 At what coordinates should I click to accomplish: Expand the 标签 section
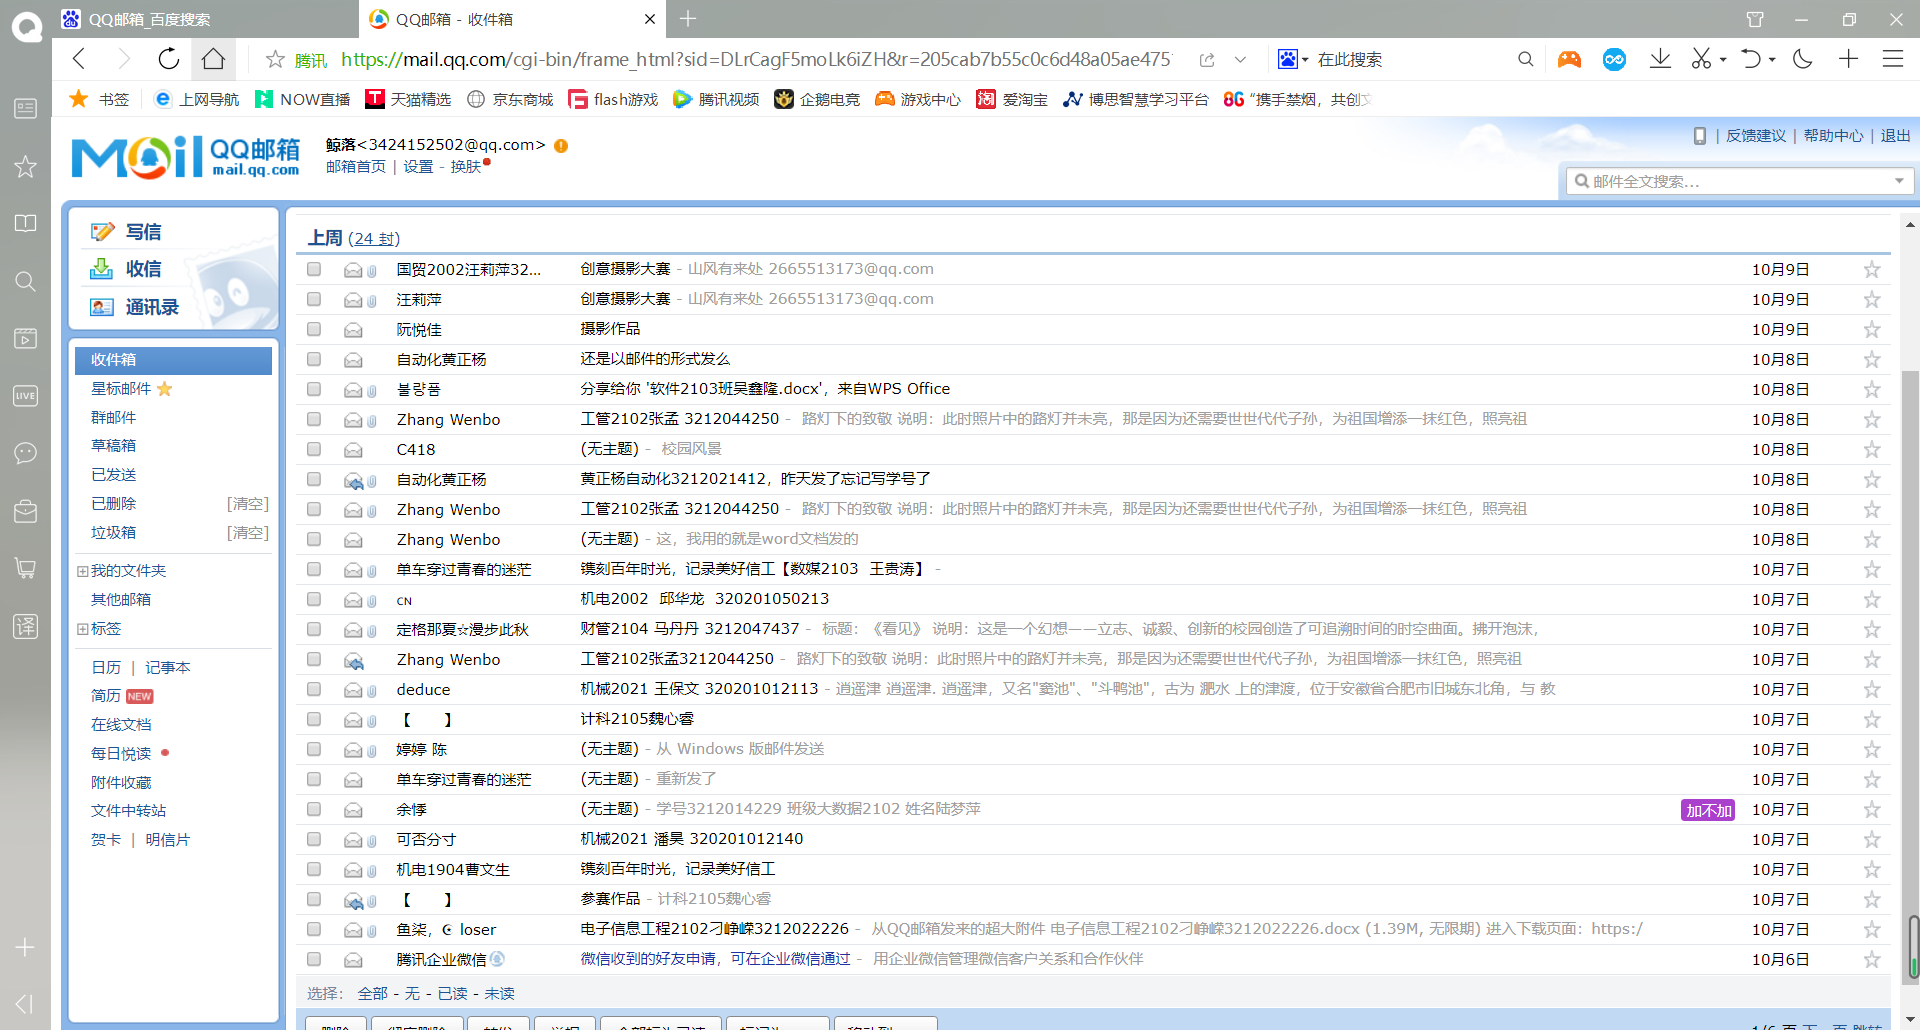tap(82, 628)
